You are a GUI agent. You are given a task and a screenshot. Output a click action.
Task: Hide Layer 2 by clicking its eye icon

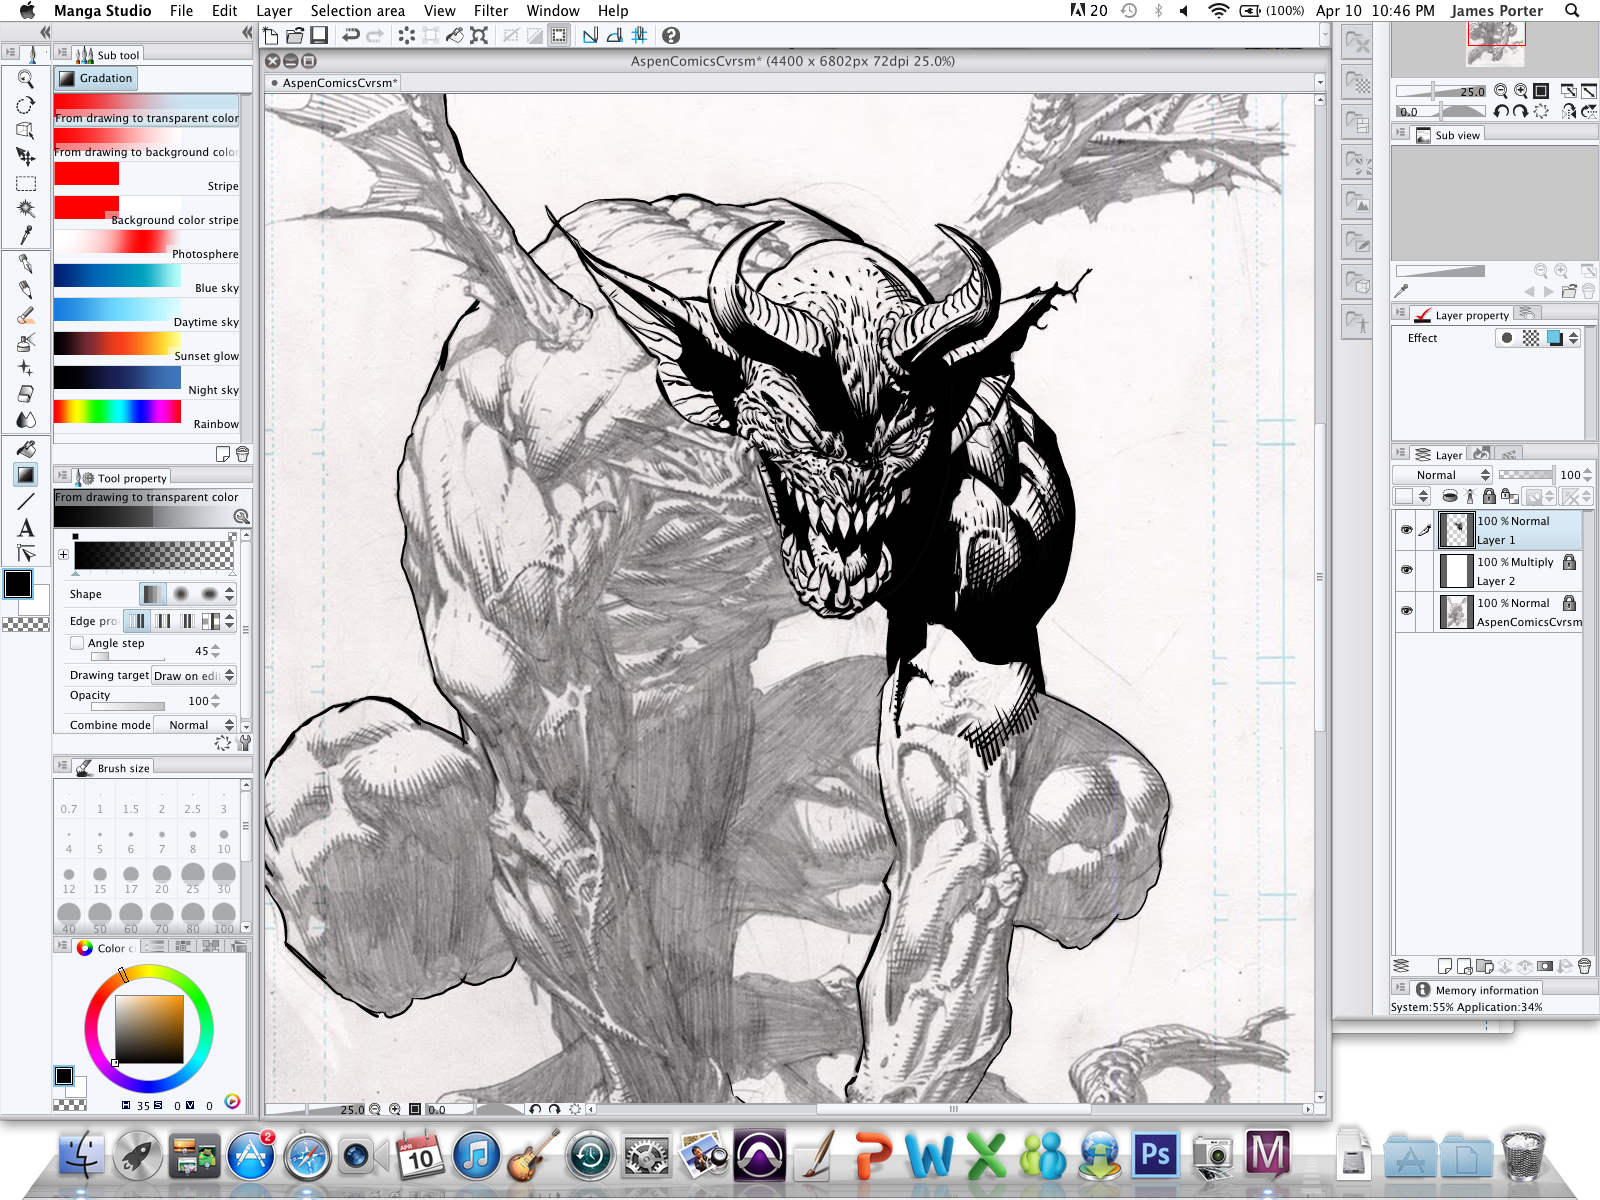pyautogui.click(x=1407, y=570)
